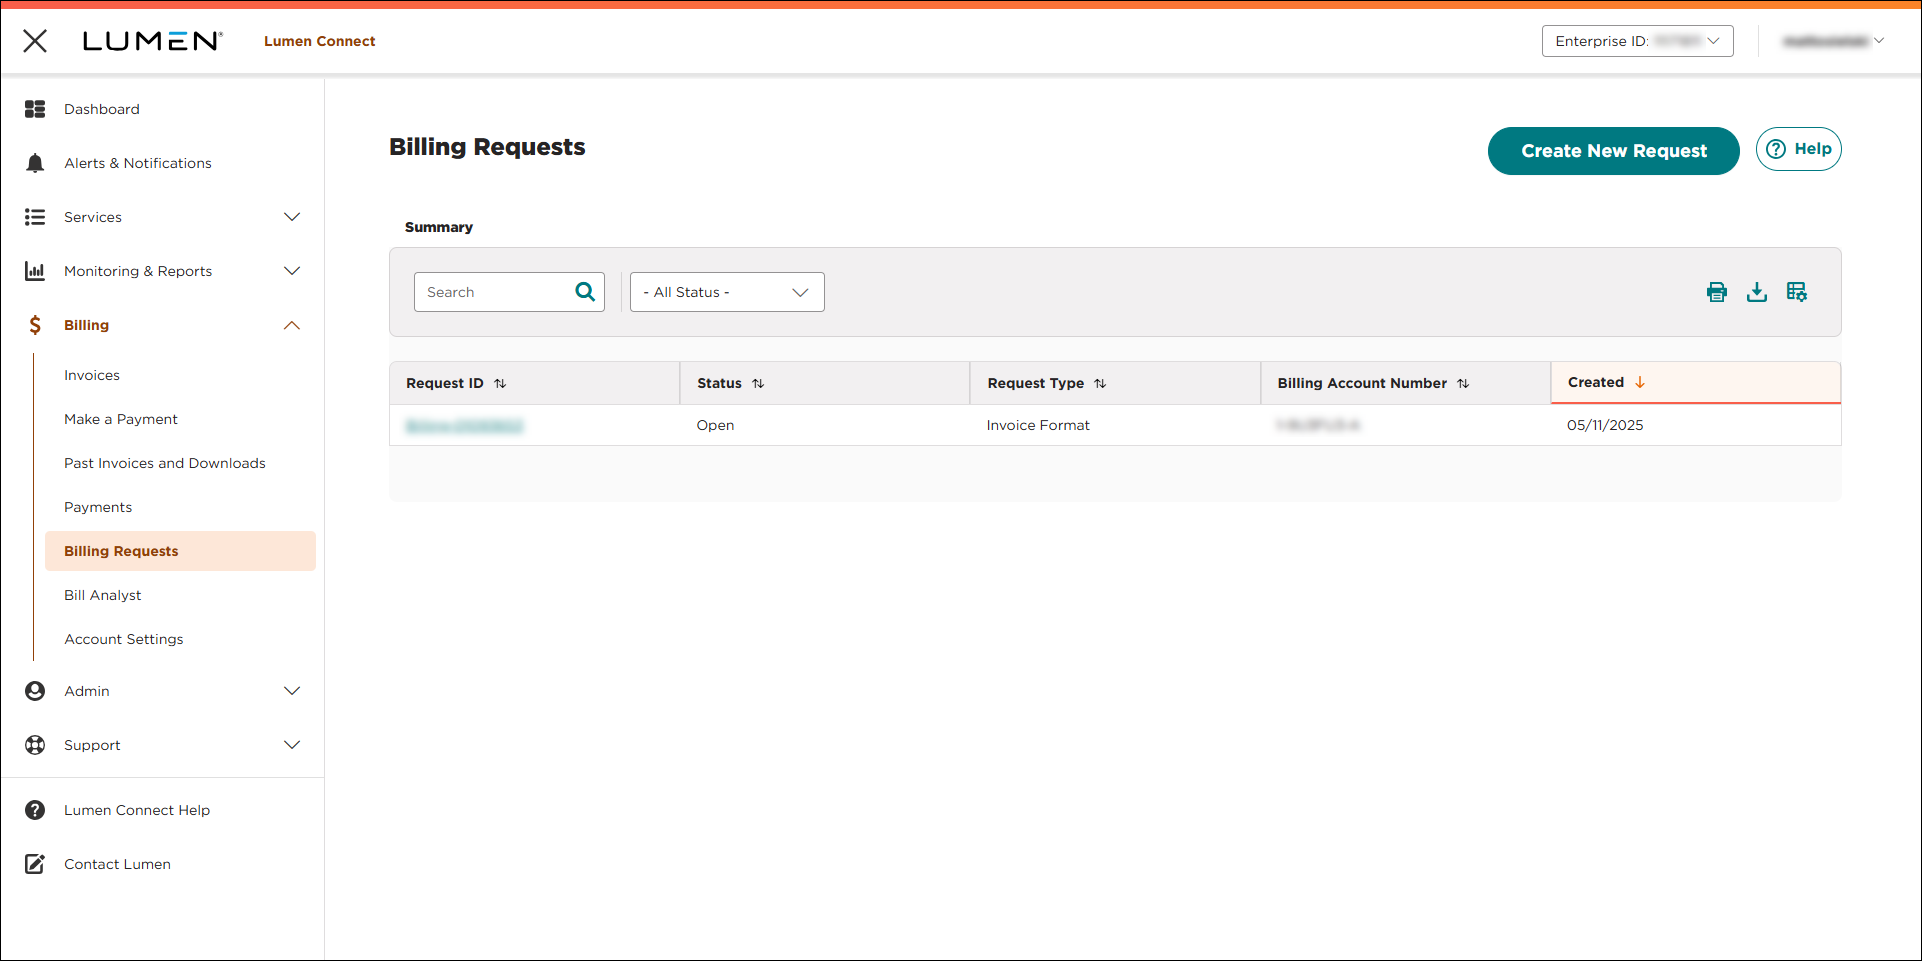The width and height of the screenshot is (1922, 961).
Task: Open the Enterprise ID dropdown
Action: [x=1637, y=41]
